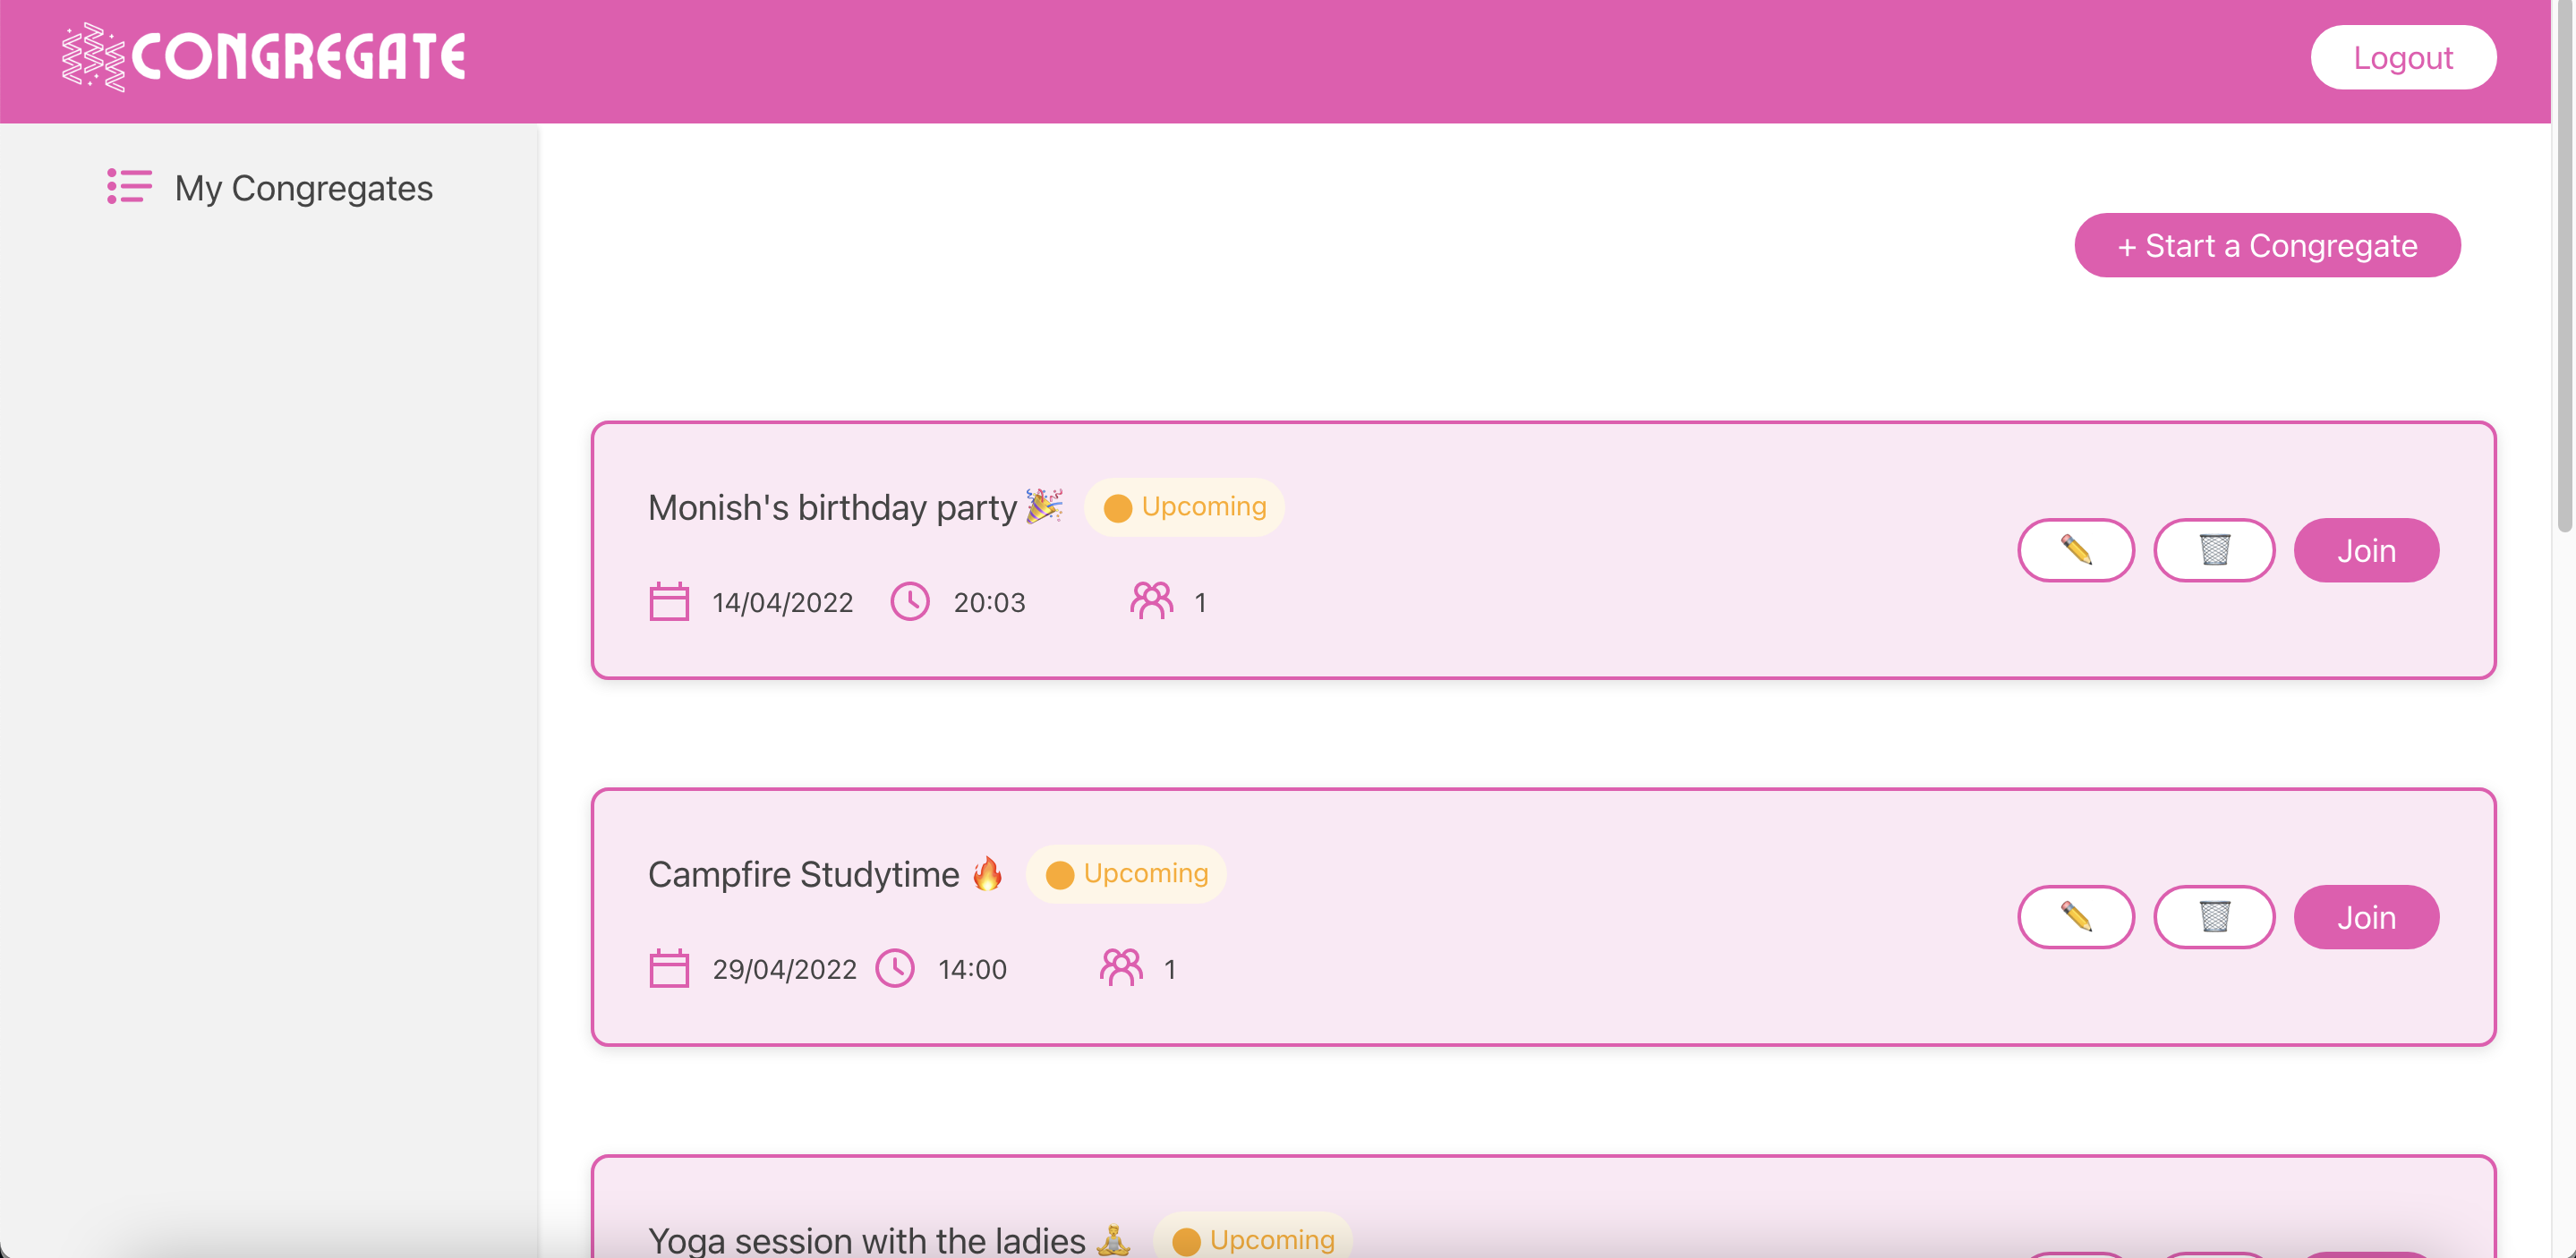This screenshot has width=2576, height=1258.
Task: Click the Yoga session with the ladies title
Action: pos(866,1240)
